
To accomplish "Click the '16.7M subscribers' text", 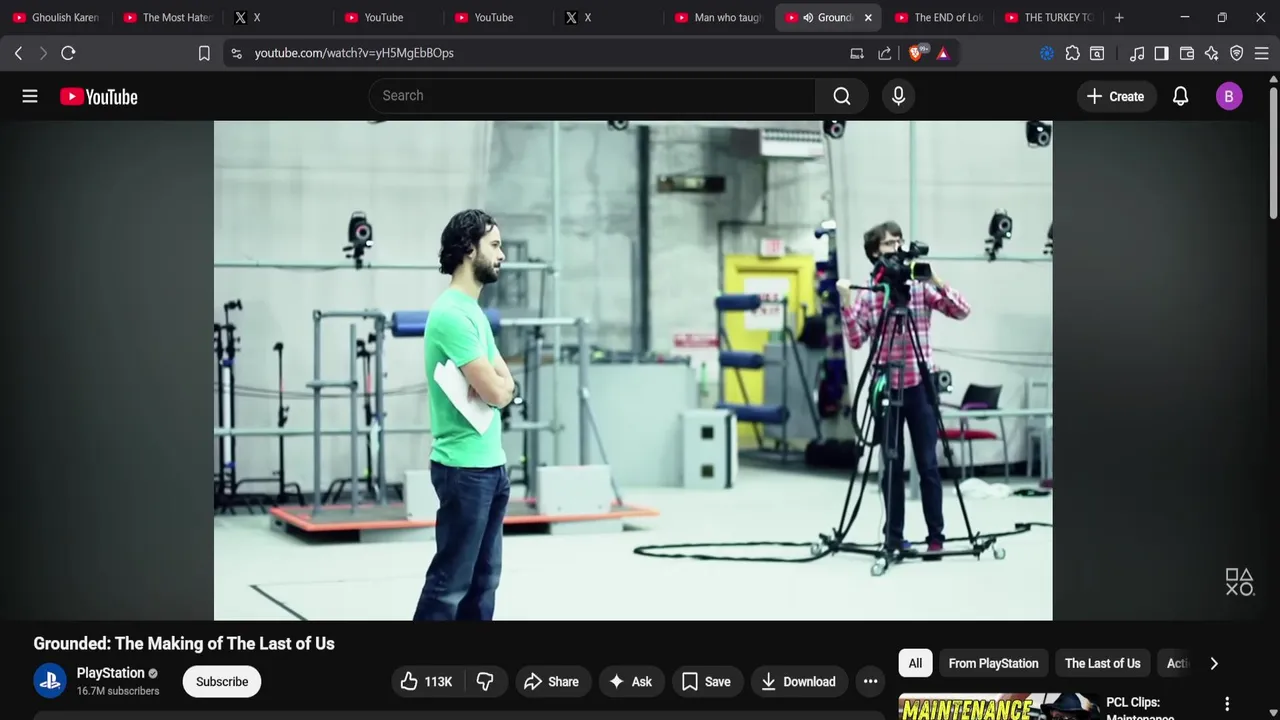I will [x=118, y=691].
